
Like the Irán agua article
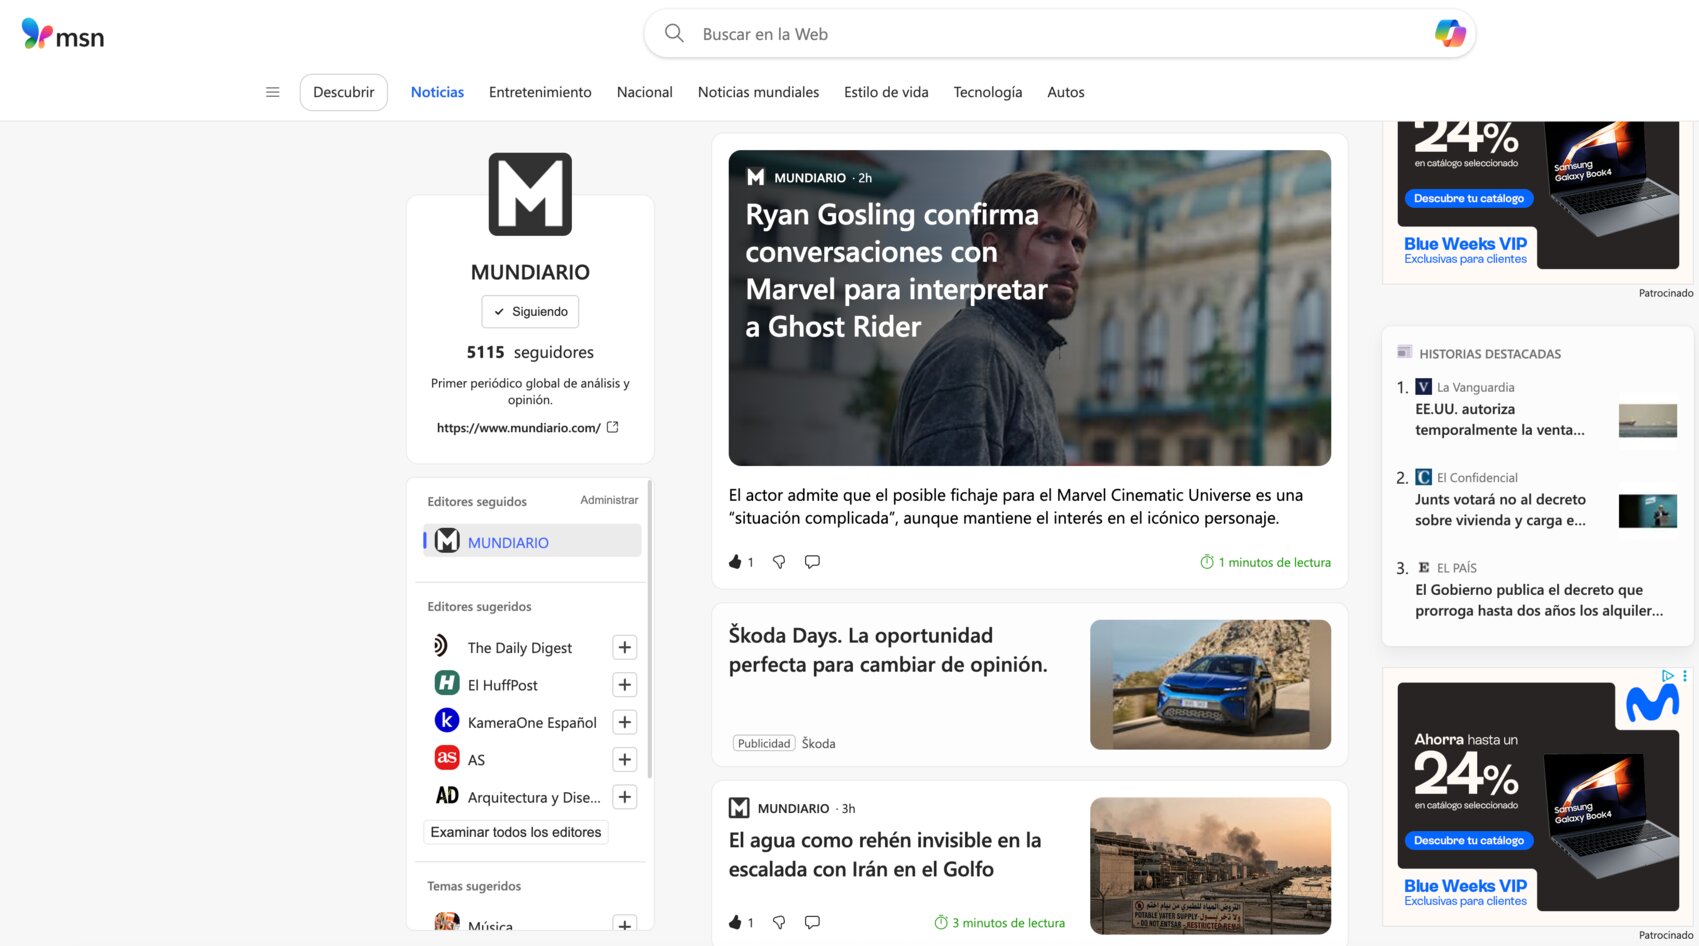tap(735, 922)
